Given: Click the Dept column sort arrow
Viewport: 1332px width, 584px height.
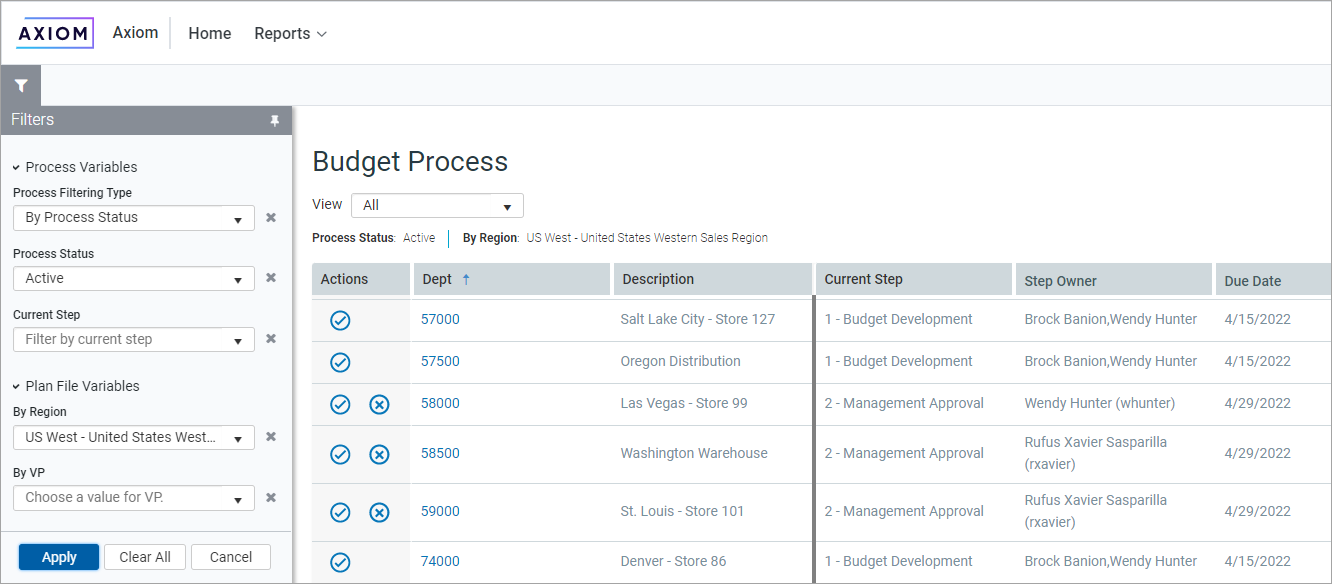Looking at the screenshot, I should (466, 280).
